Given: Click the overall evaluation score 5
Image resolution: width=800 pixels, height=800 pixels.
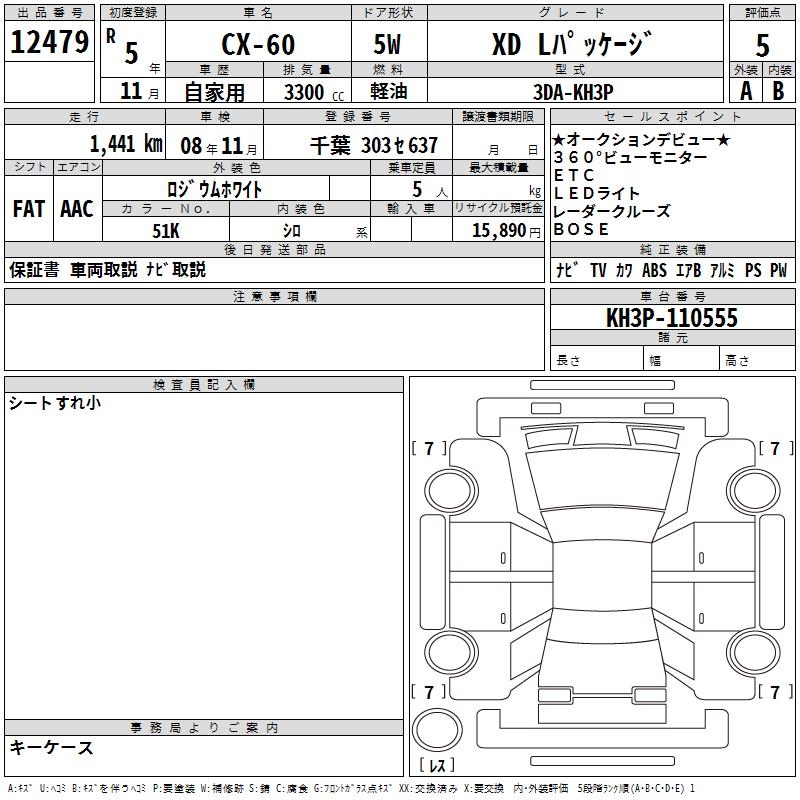Looking at the screenshot, I should pos(763,45).
